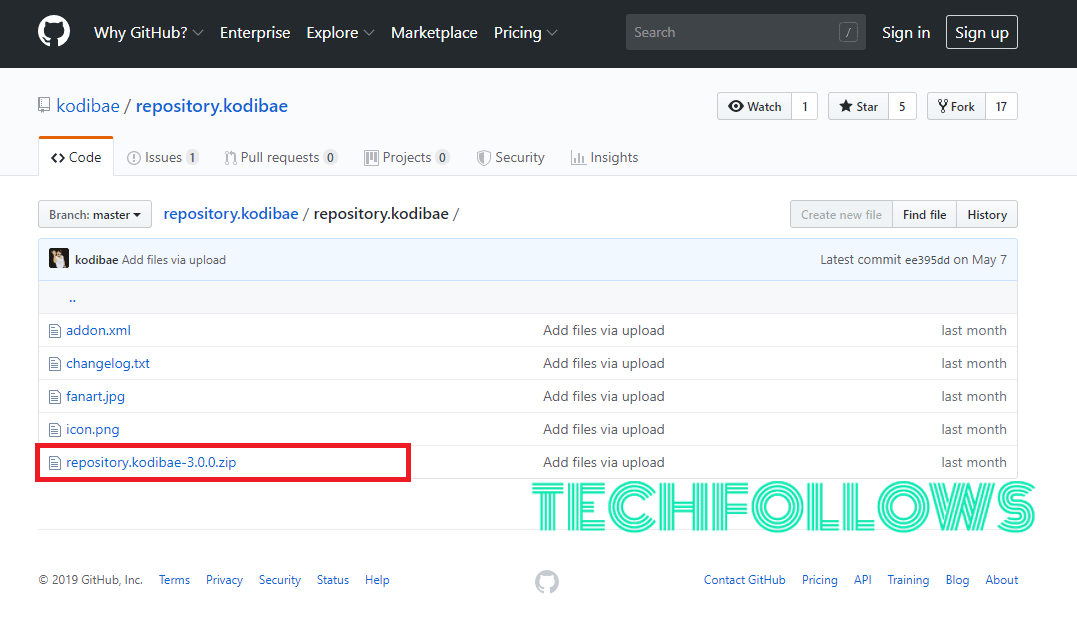Open fanart.jpg file
Screen dimensions: 1077x627
pos(95,396)
